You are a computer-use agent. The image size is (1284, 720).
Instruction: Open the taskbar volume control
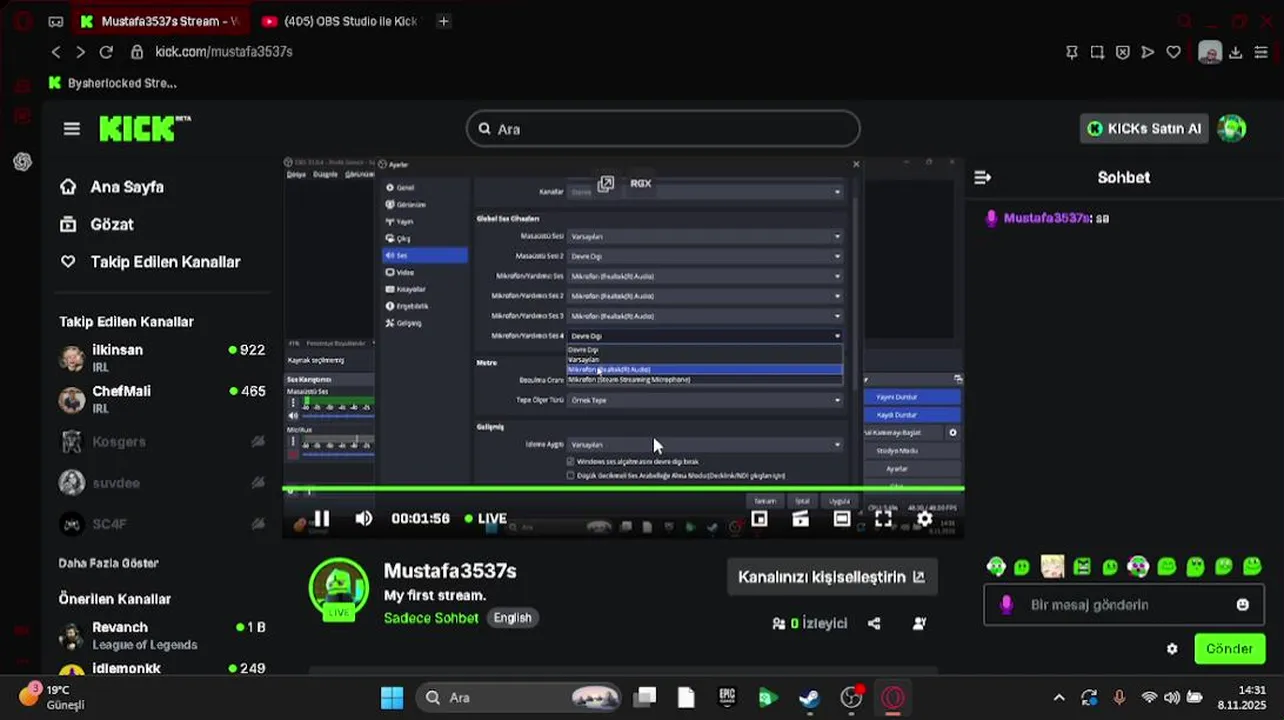point(1172,698)
